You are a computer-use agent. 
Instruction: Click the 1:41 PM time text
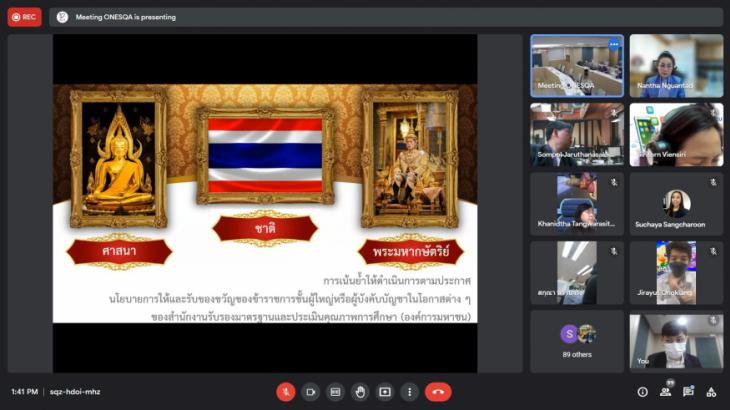point(25,392)
